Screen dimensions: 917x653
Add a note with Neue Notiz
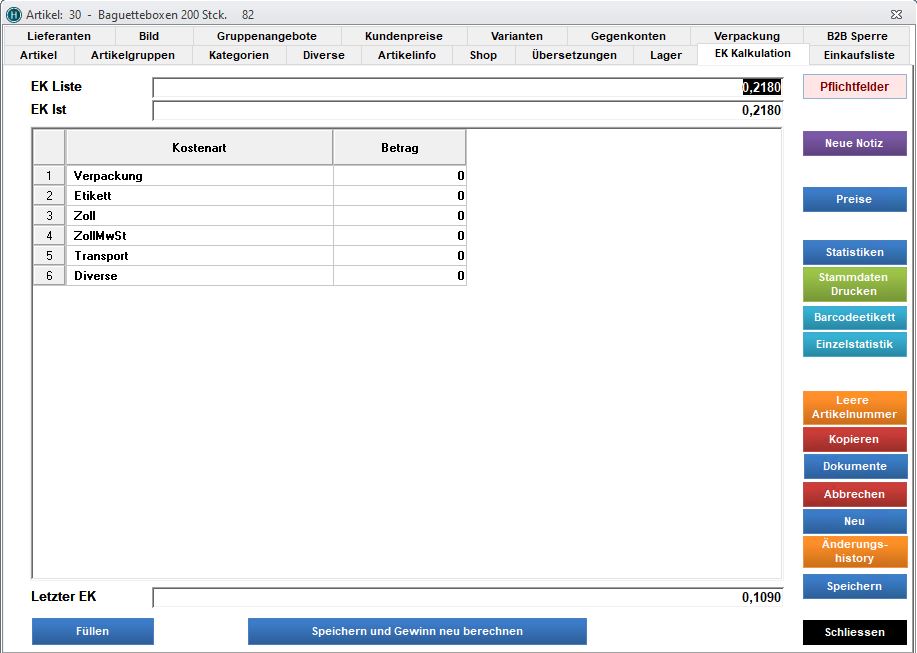[x=854, y=144]
